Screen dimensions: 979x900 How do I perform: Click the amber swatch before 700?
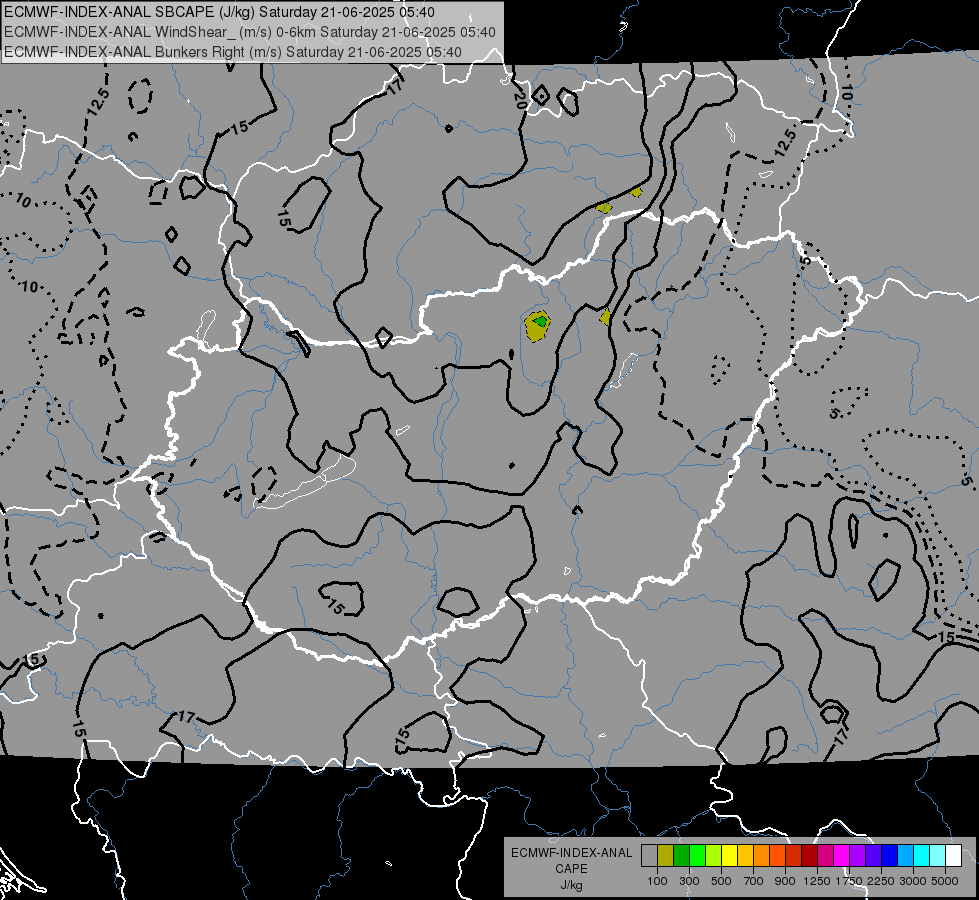745,855
